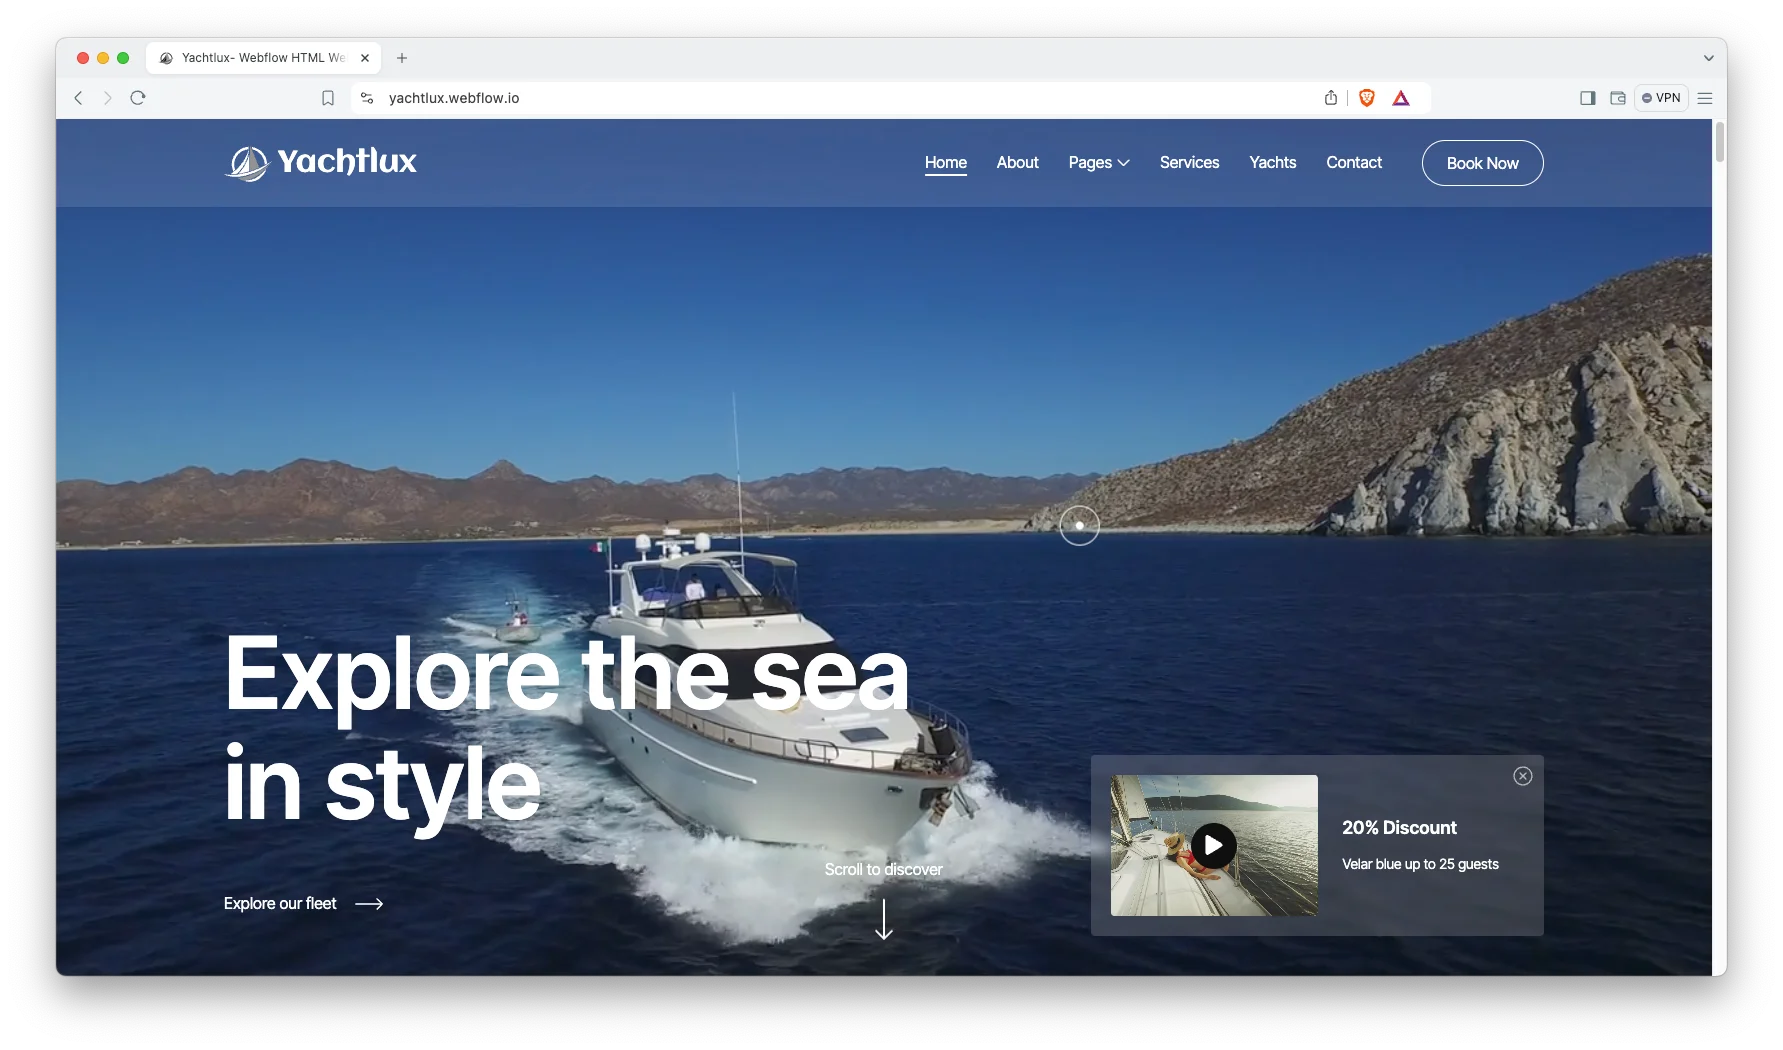Expand the Pages dropdown menu
Screen dimensions: 1783x1050
click(x=1098, y=163)
